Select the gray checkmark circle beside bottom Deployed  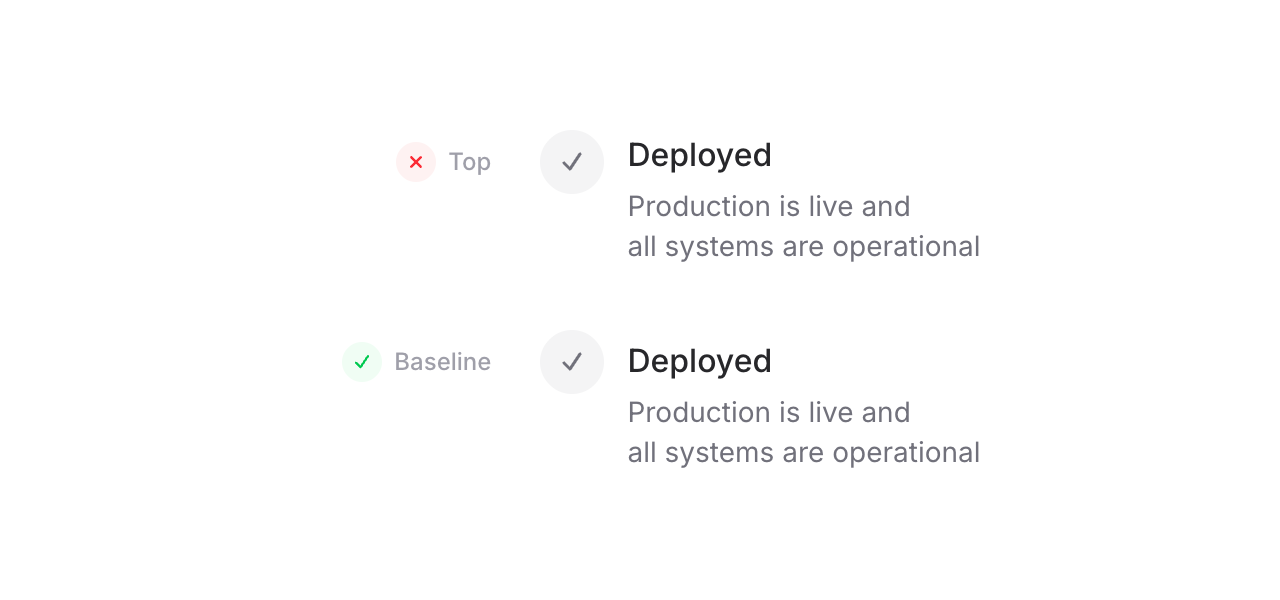coord(572,361)
